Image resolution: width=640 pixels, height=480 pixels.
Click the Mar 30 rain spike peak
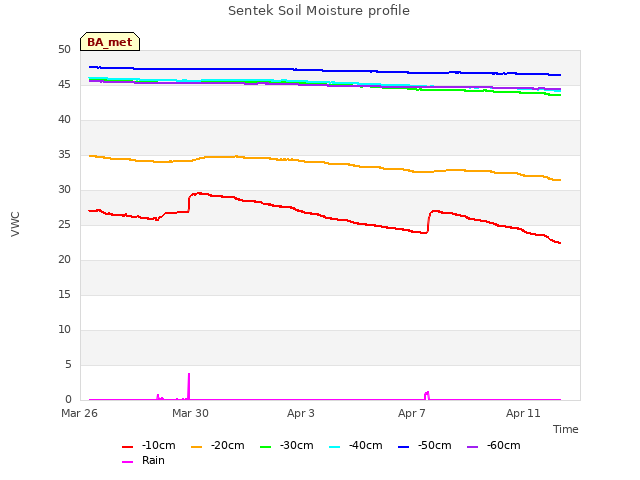(189, 375)
